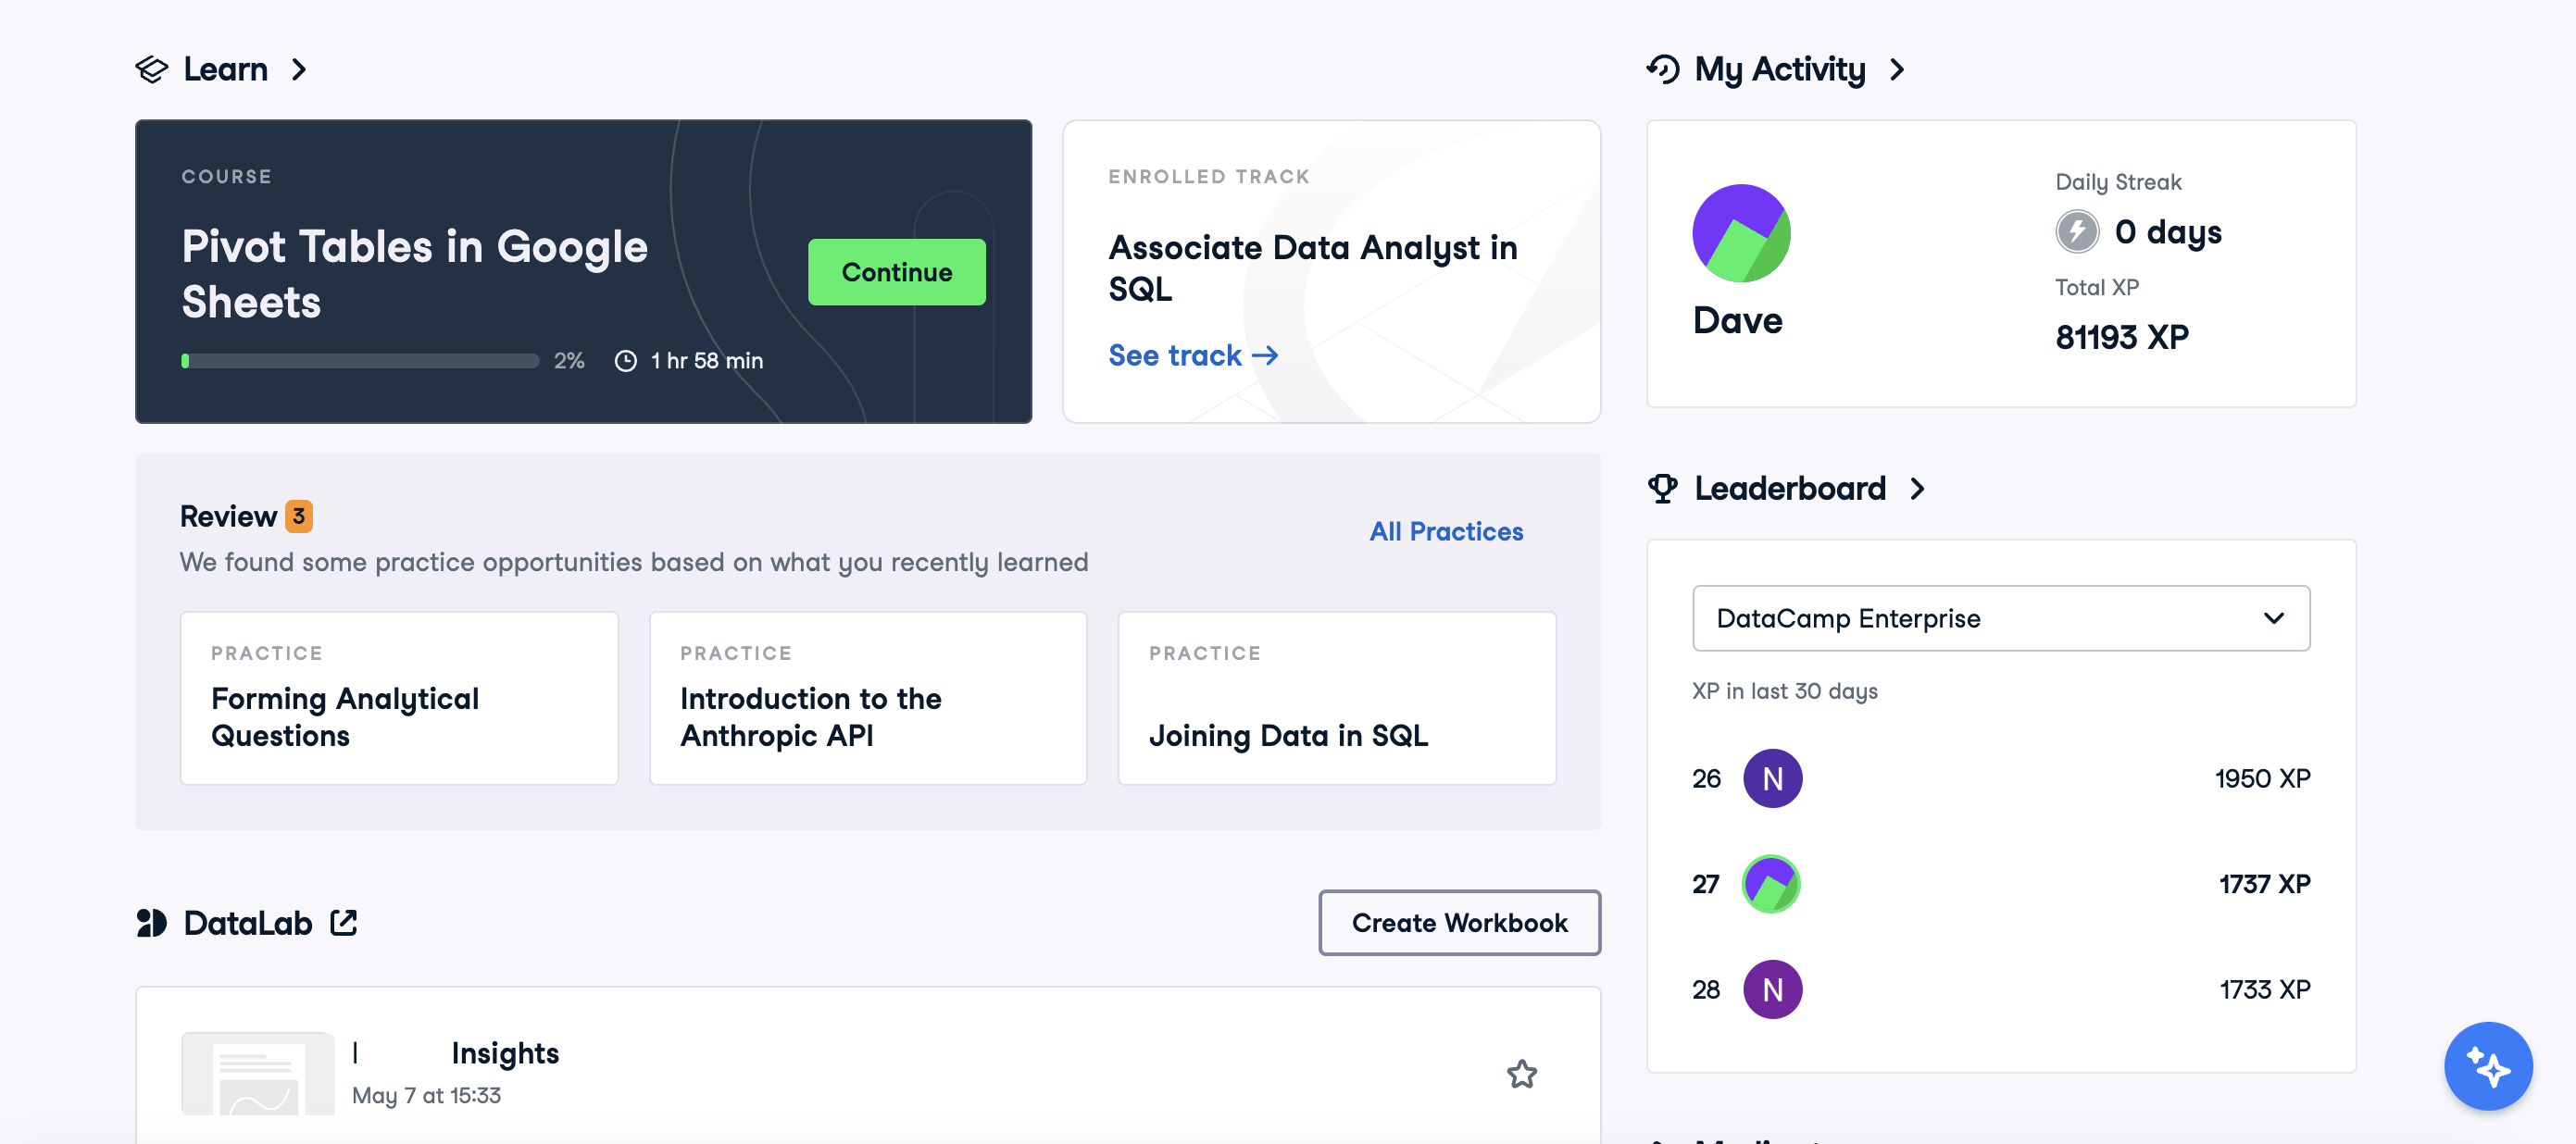Follow the See track link
This screenshot has width=2576, height=1144.
[x=1192, y=355]
